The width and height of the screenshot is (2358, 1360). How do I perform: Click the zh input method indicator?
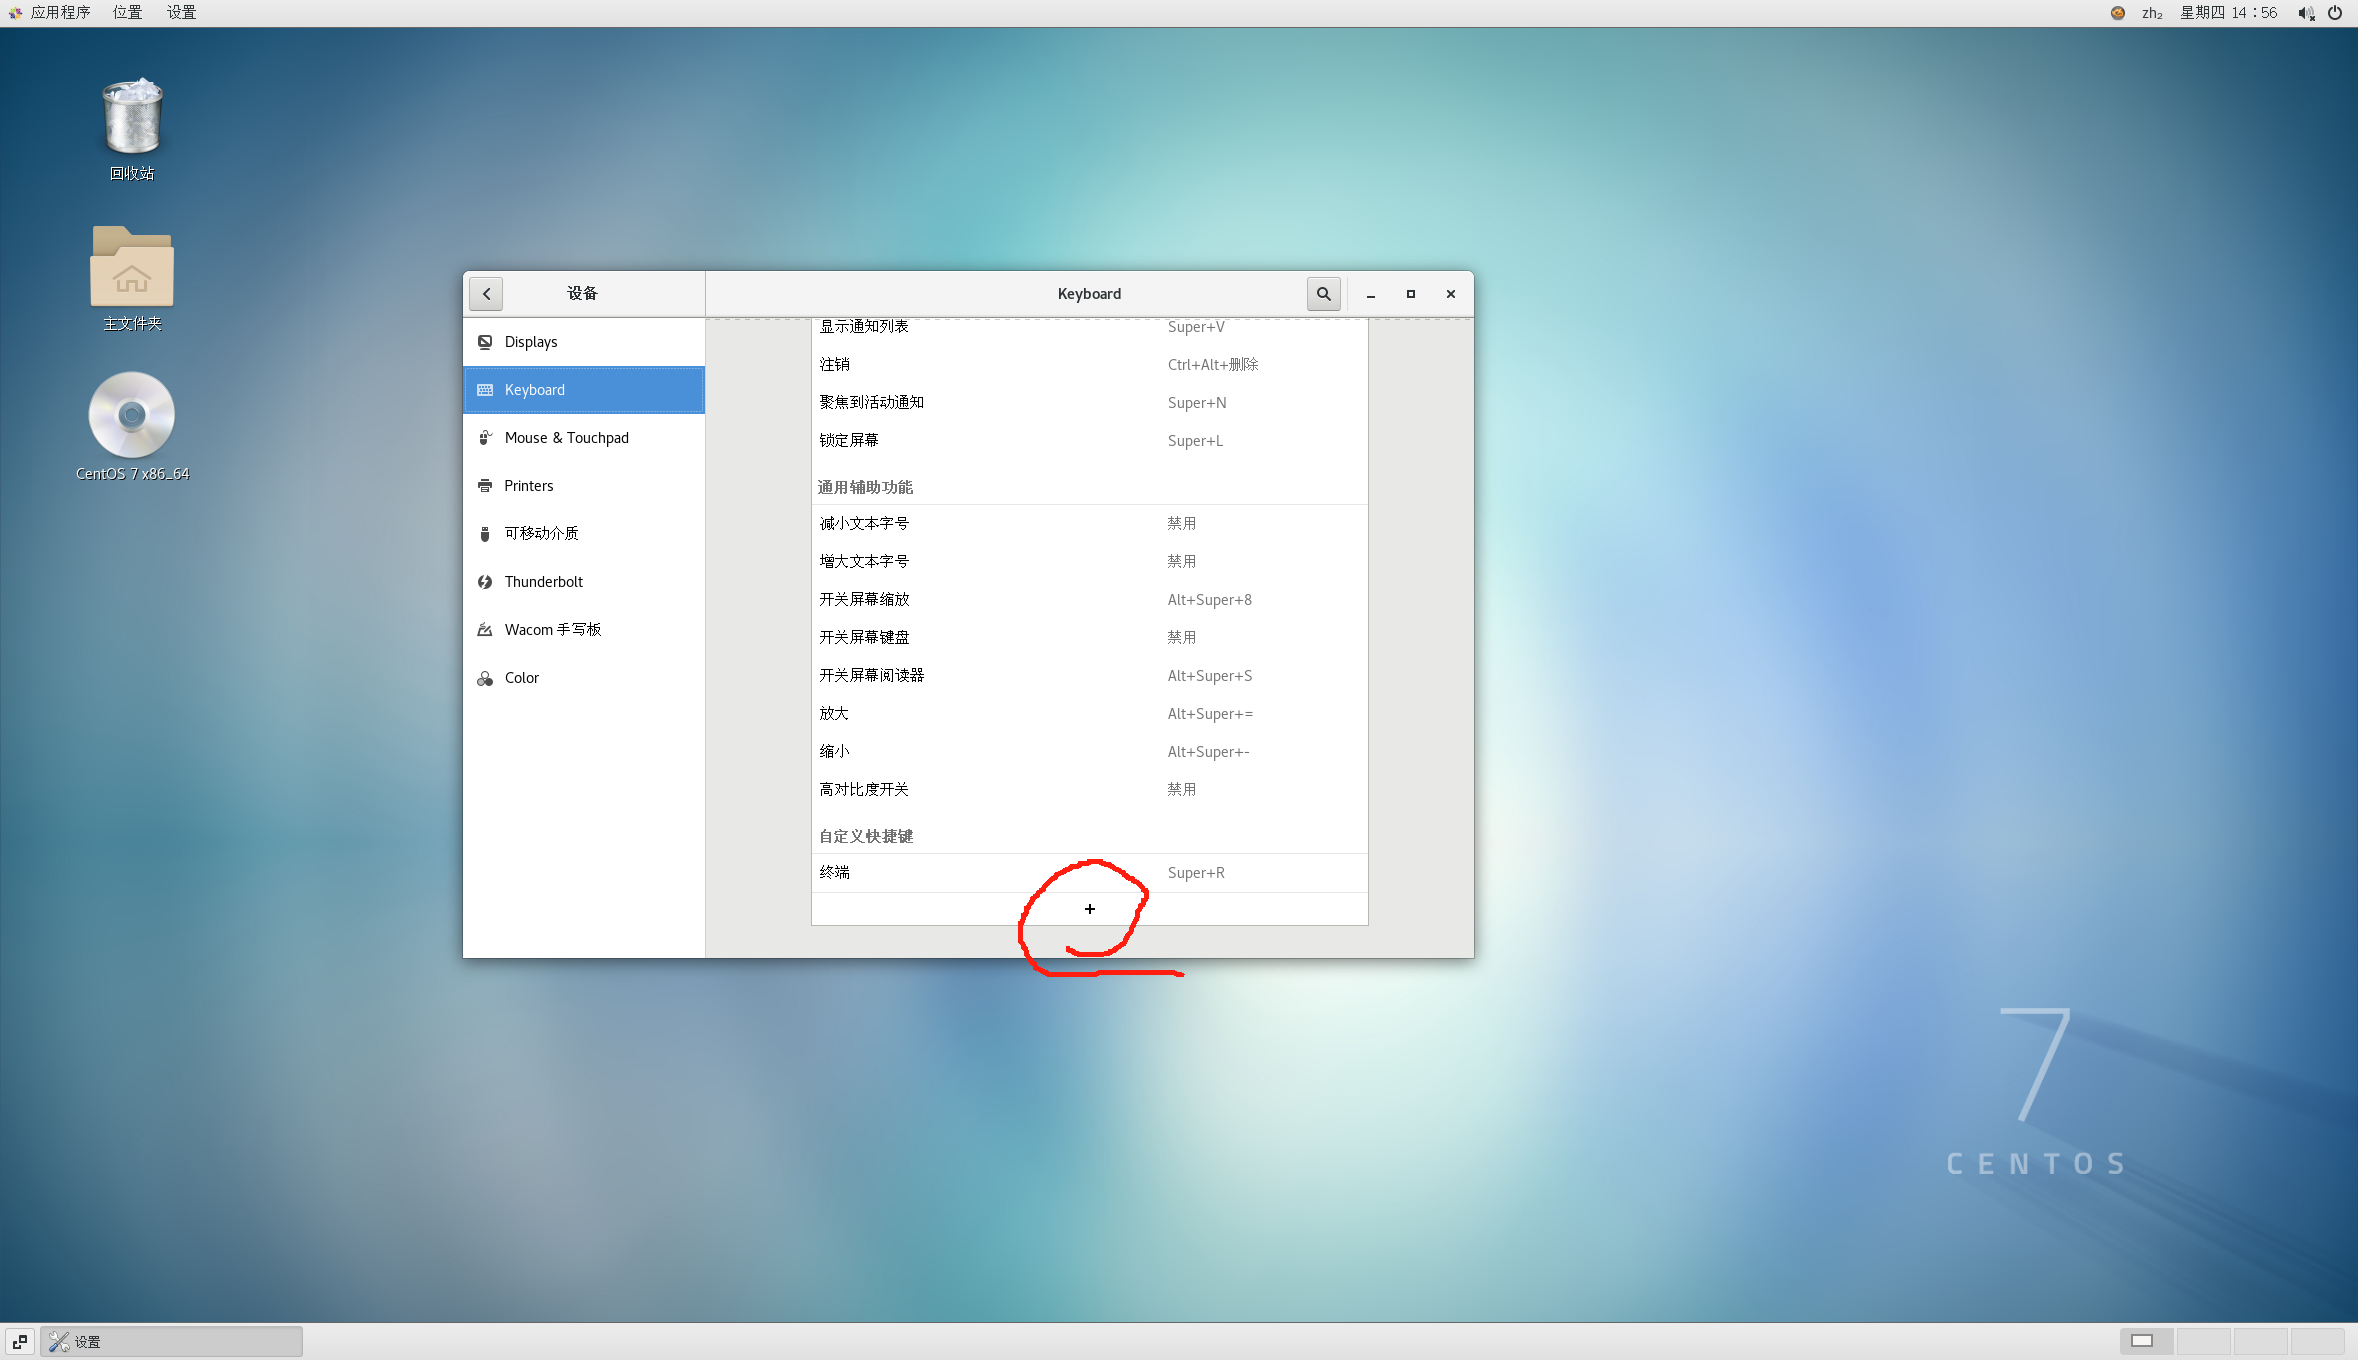pyautogui.click(x=2151, y=13)
